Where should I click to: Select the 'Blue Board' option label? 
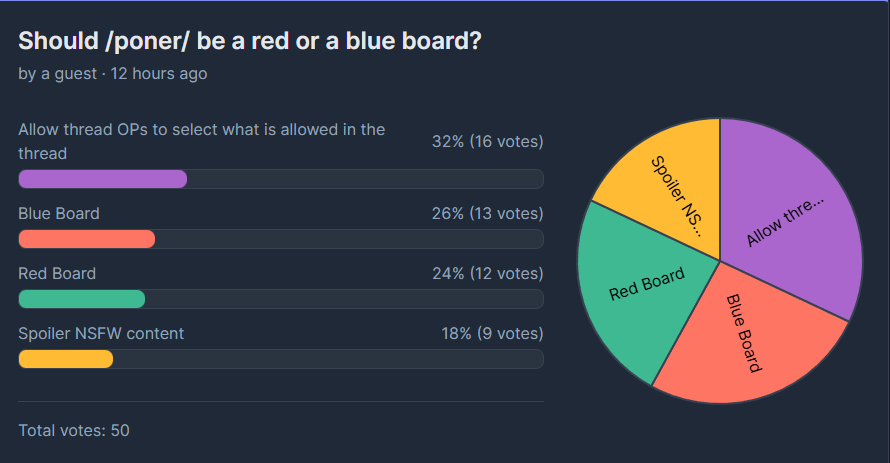pyautogui.click(x=59, y=213)
